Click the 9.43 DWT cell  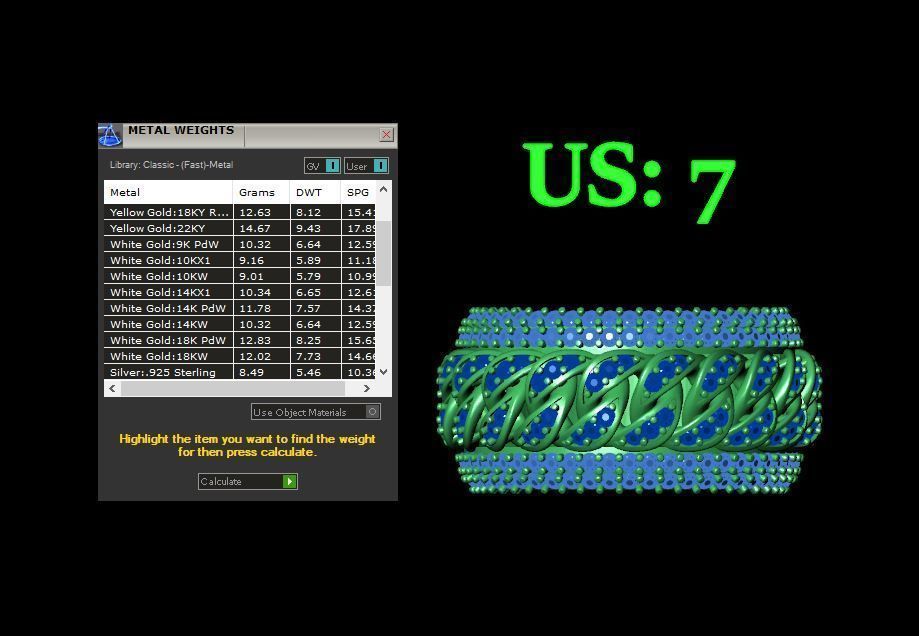point(315,228)
